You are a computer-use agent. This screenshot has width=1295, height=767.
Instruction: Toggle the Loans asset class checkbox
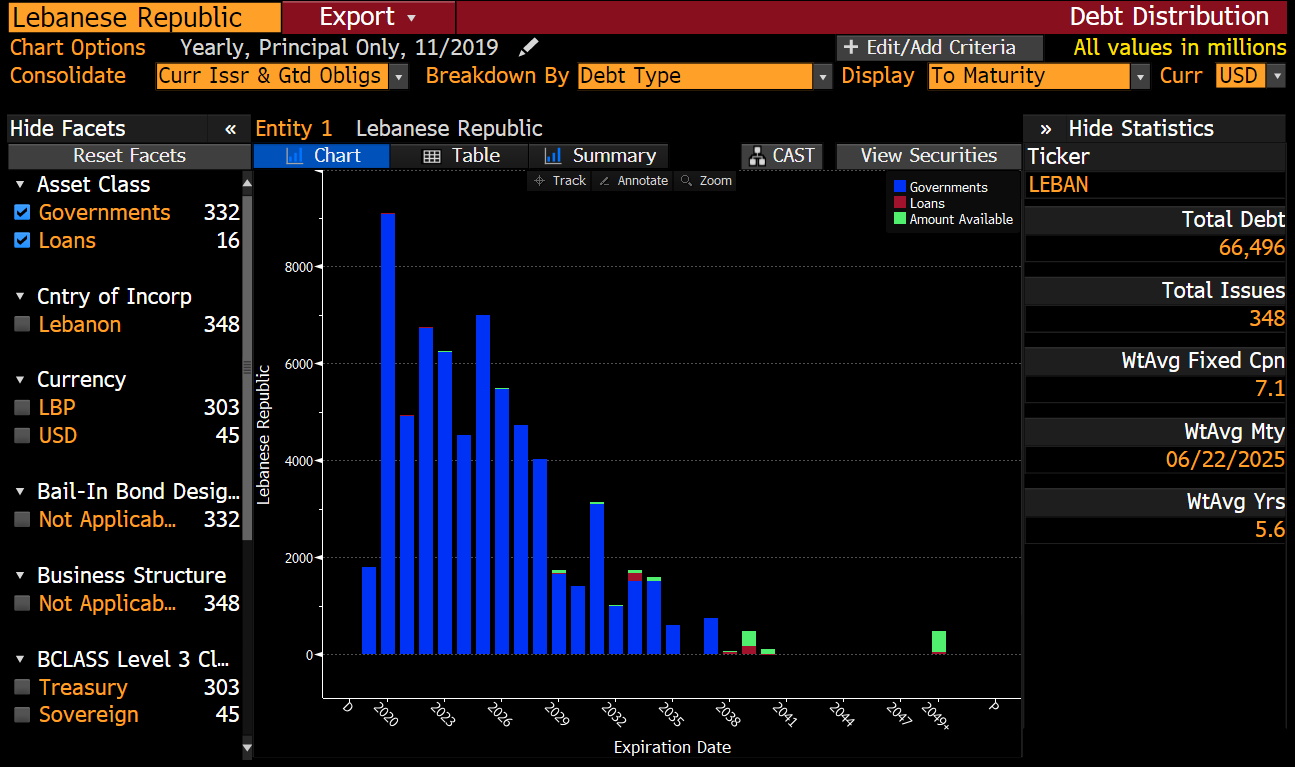[22, 240]
